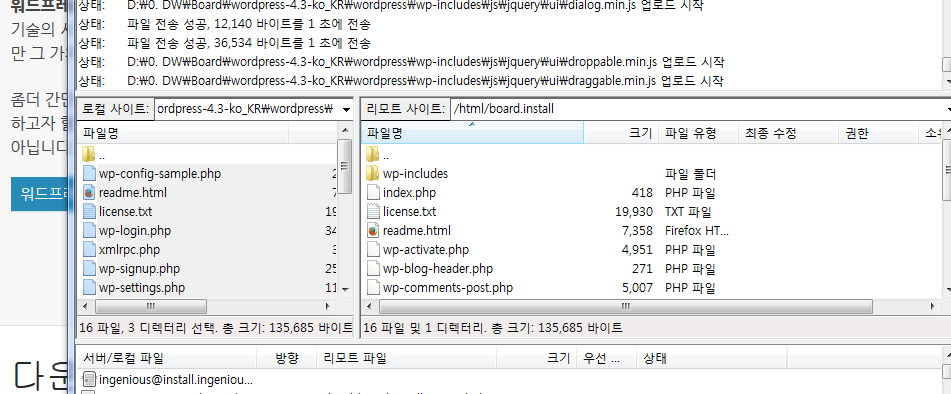
Task: Click local status bar 16 파일, 3 디렉터리 선택
Action: [x=216, y=328]
